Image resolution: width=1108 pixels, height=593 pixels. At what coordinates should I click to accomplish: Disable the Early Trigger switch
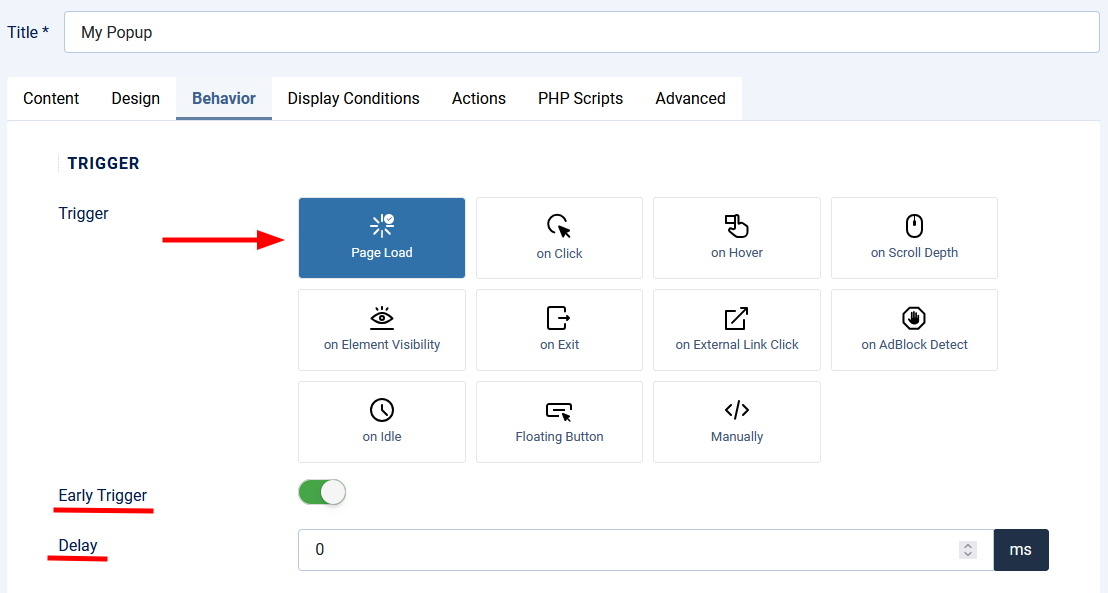[322, 492]
